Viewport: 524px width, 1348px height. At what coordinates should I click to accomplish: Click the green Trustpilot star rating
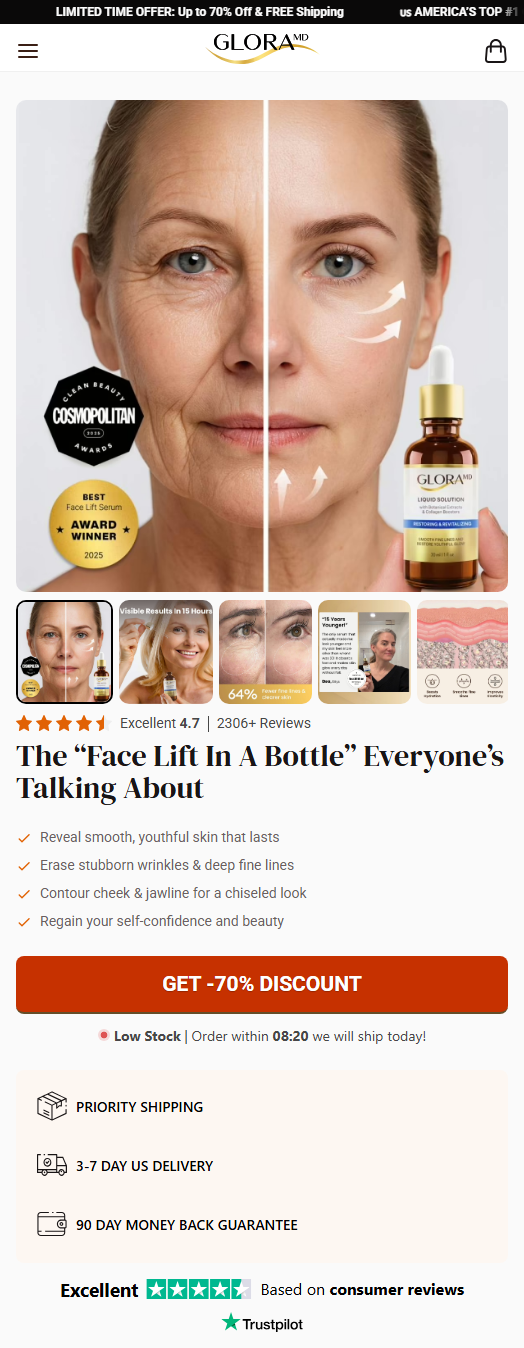pos(199,1289)
